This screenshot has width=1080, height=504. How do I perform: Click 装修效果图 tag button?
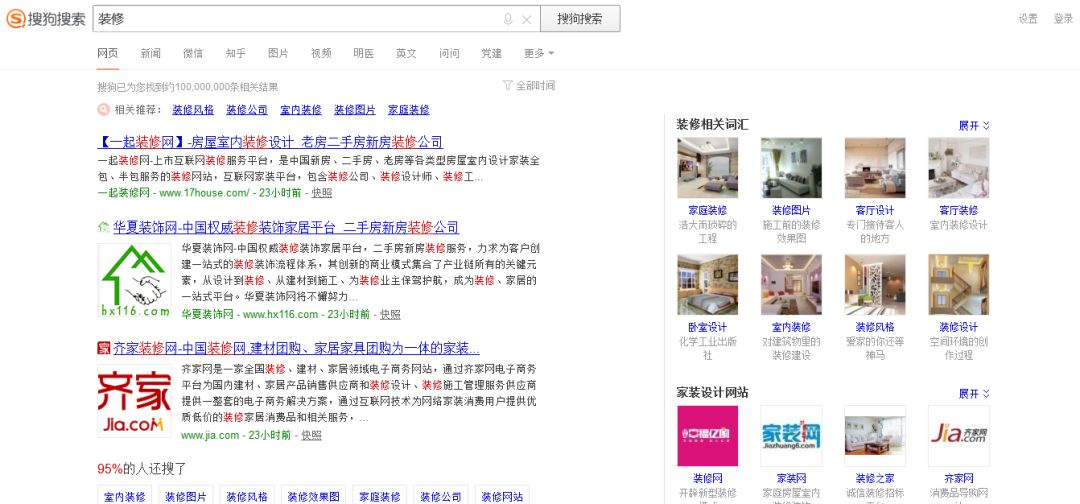coord(313,496)
